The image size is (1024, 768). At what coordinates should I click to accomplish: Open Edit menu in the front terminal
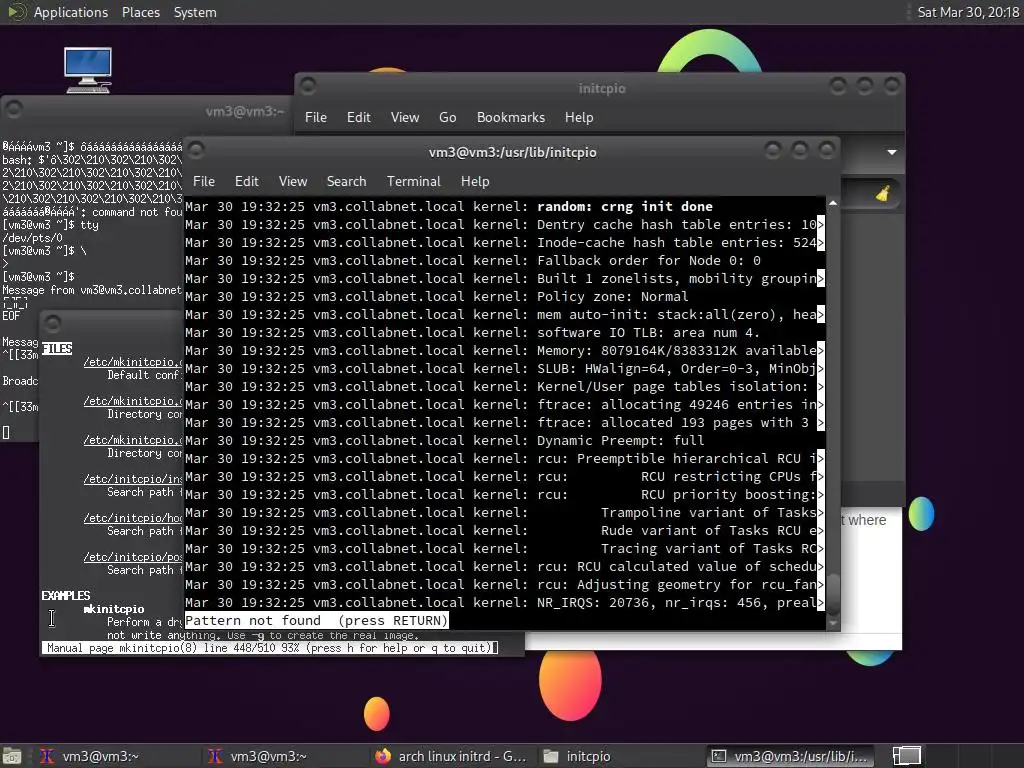pyautogui.click(x=246, y=182)
